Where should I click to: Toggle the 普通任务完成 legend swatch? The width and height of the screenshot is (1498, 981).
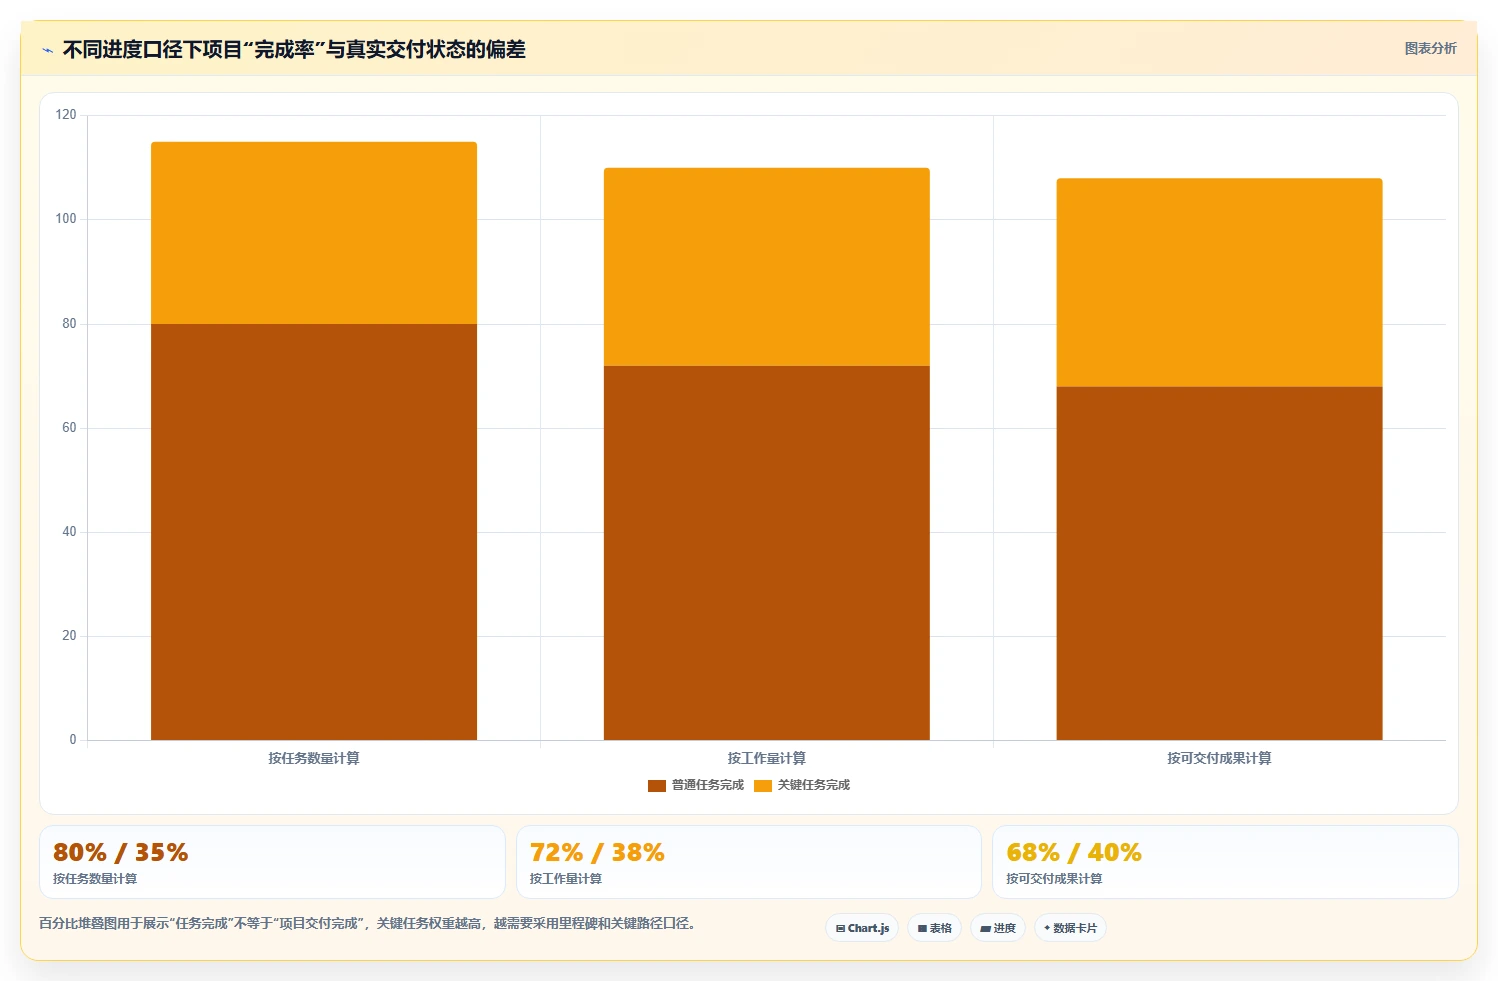657,786
